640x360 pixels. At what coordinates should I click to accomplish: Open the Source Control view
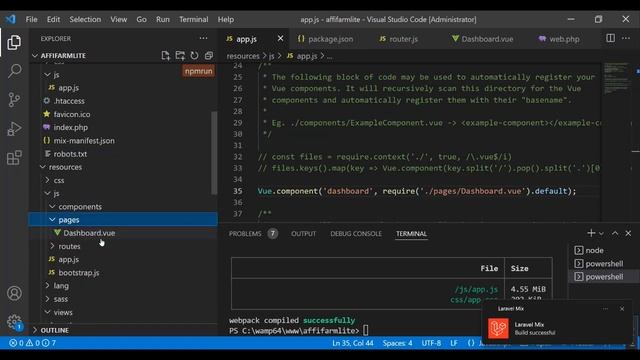pyautogui.click(x=14, y=100)
